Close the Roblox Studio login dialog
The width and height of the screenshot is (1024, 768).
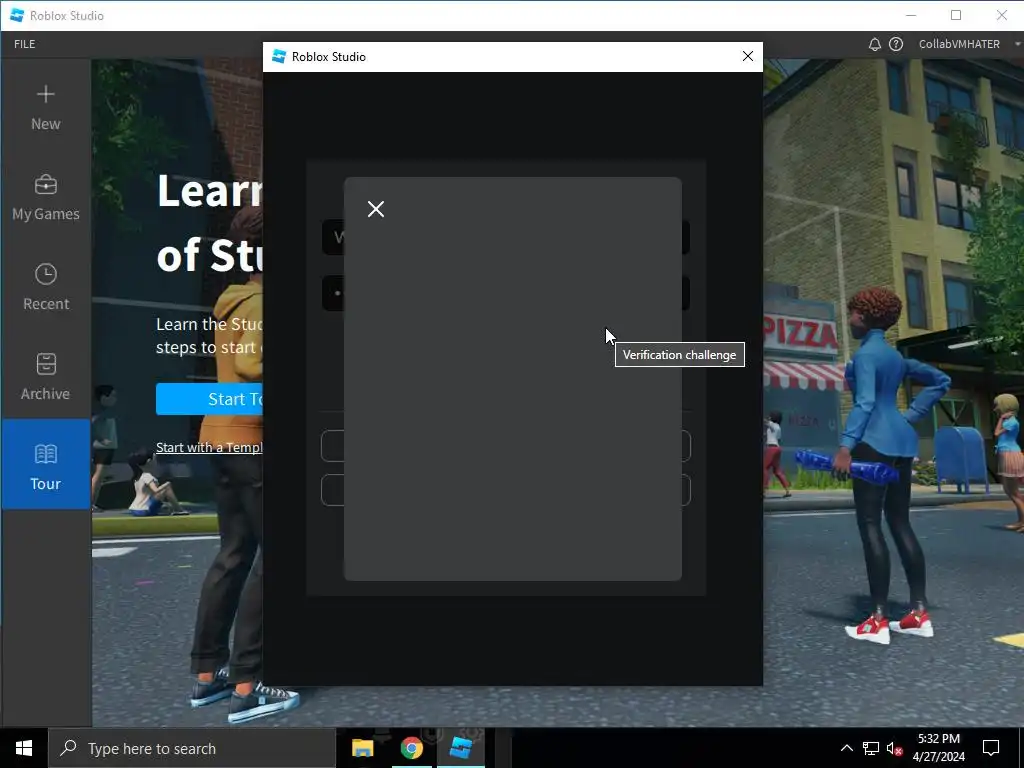[748, 56]
